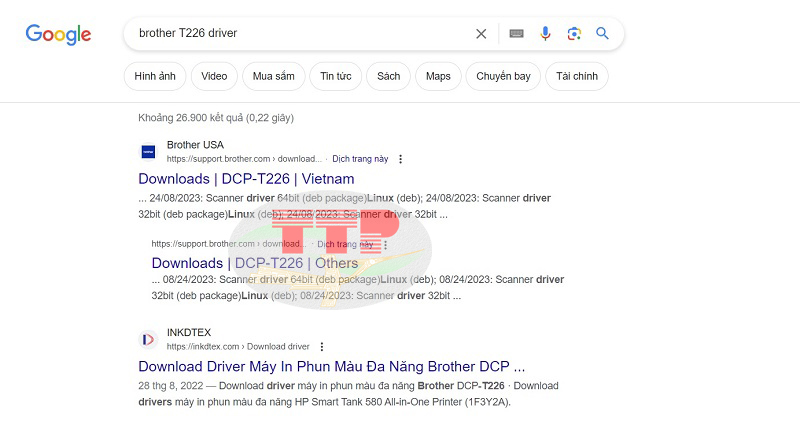
Task: Open Downloads | DCP-T226 | Vietnam result
Action: click(246, 179)
